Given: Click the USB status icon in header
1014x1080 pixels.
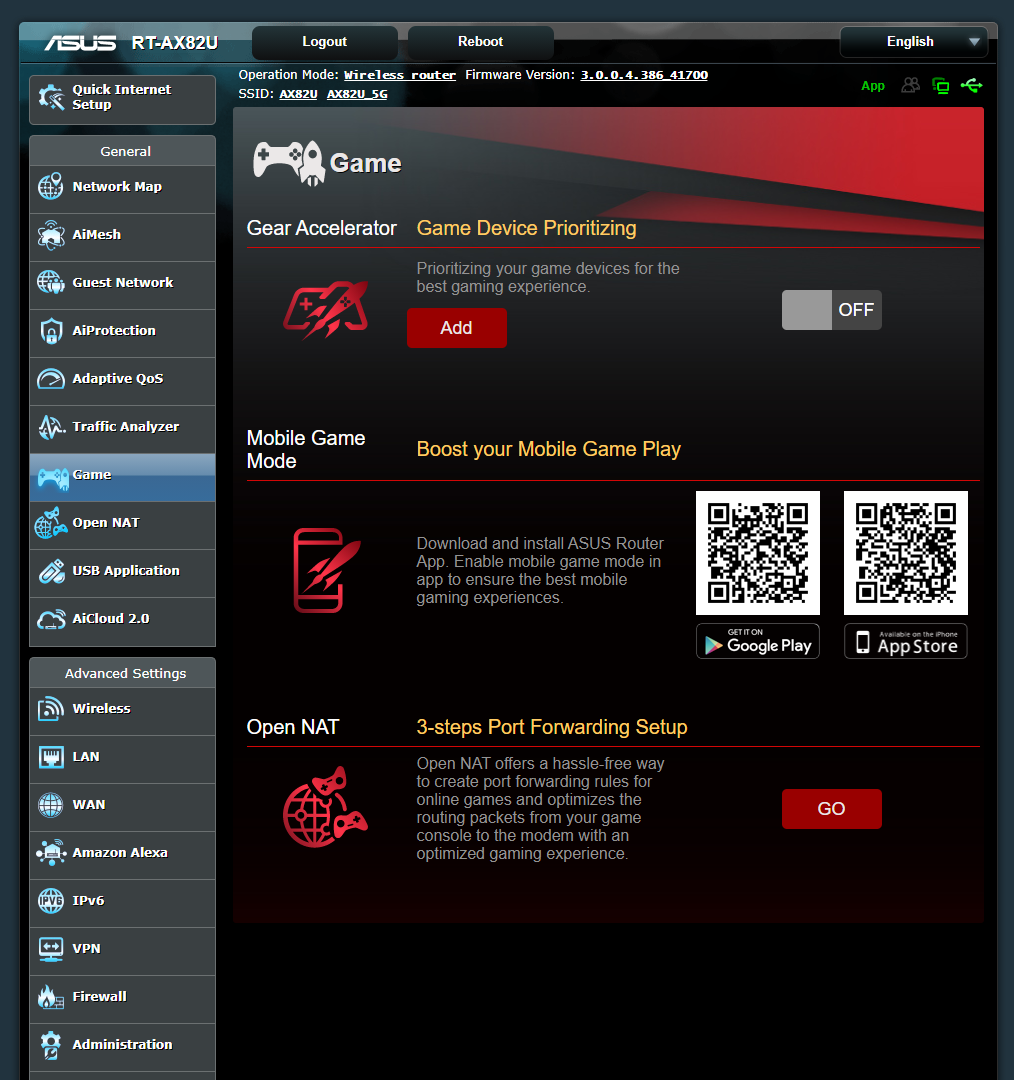Looking at the screenshot, I should (971, 85).
